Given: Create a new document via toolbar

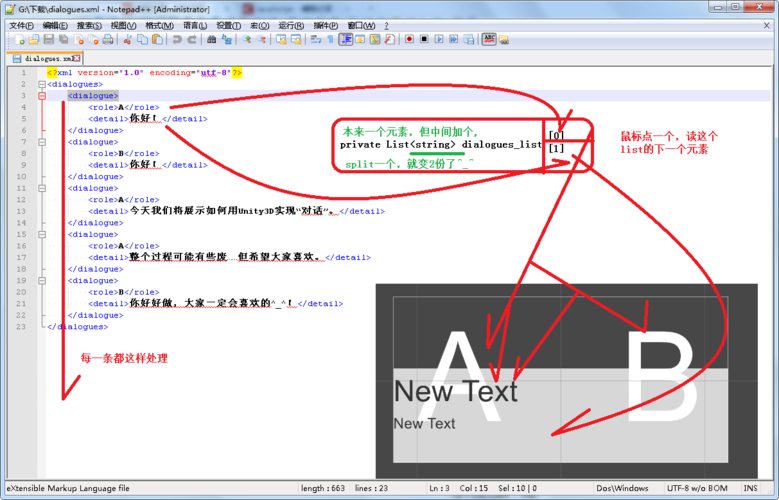Looking at the screenshot, I should (19, 39).
